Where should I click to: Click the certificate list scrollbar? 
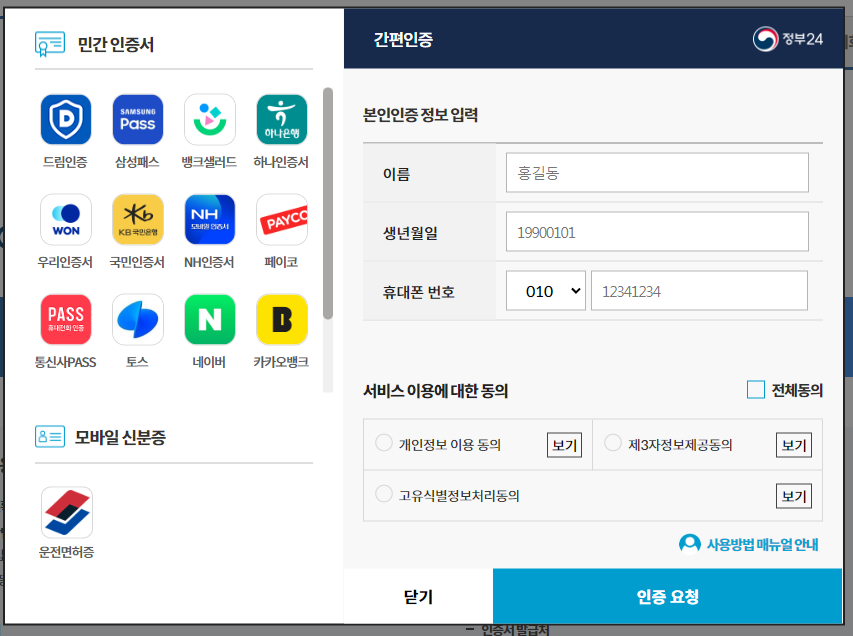(x=327, y=203)
